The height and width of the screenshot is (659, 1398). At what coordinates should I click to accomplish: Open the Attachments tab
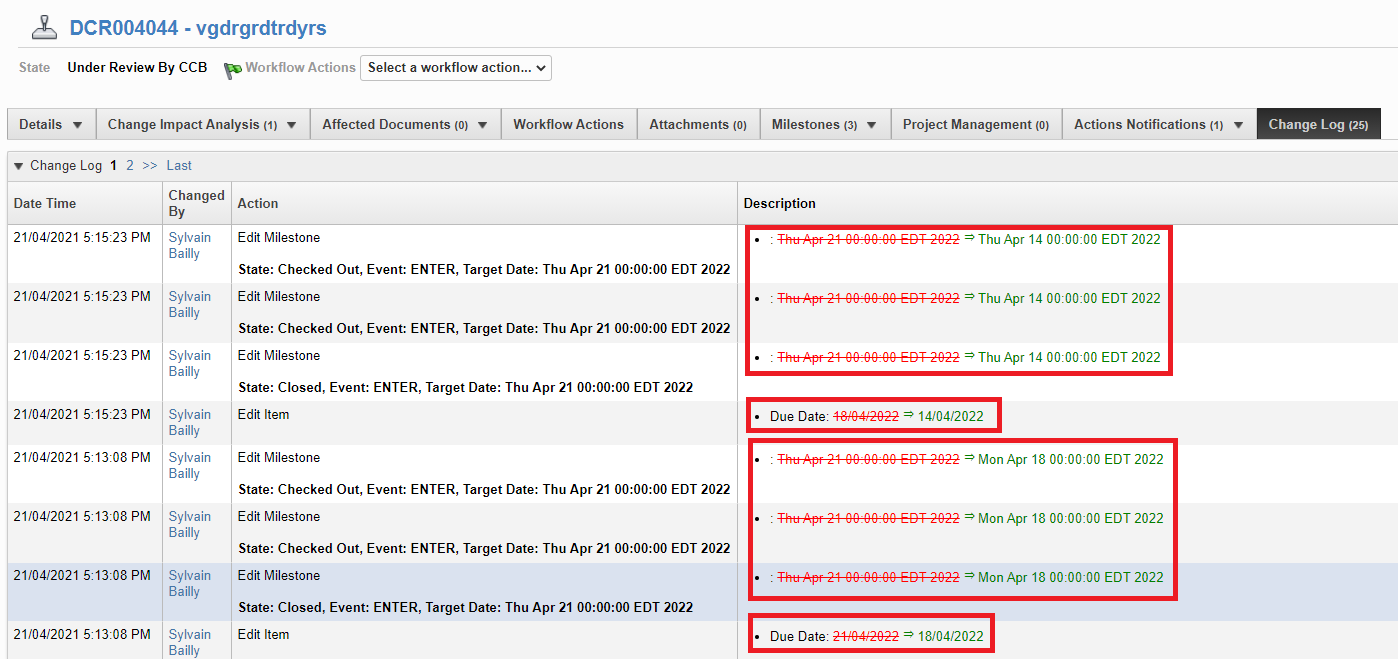point(698,124)
